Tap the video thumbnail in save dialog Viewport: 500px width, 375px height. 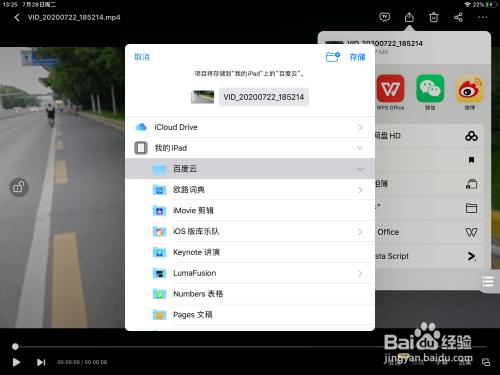(202, 97)
